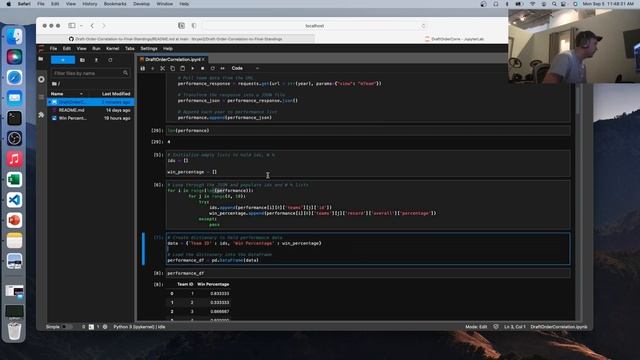Open Music app from the Dock
Screen dimensions: 640x360
[14, 159]
